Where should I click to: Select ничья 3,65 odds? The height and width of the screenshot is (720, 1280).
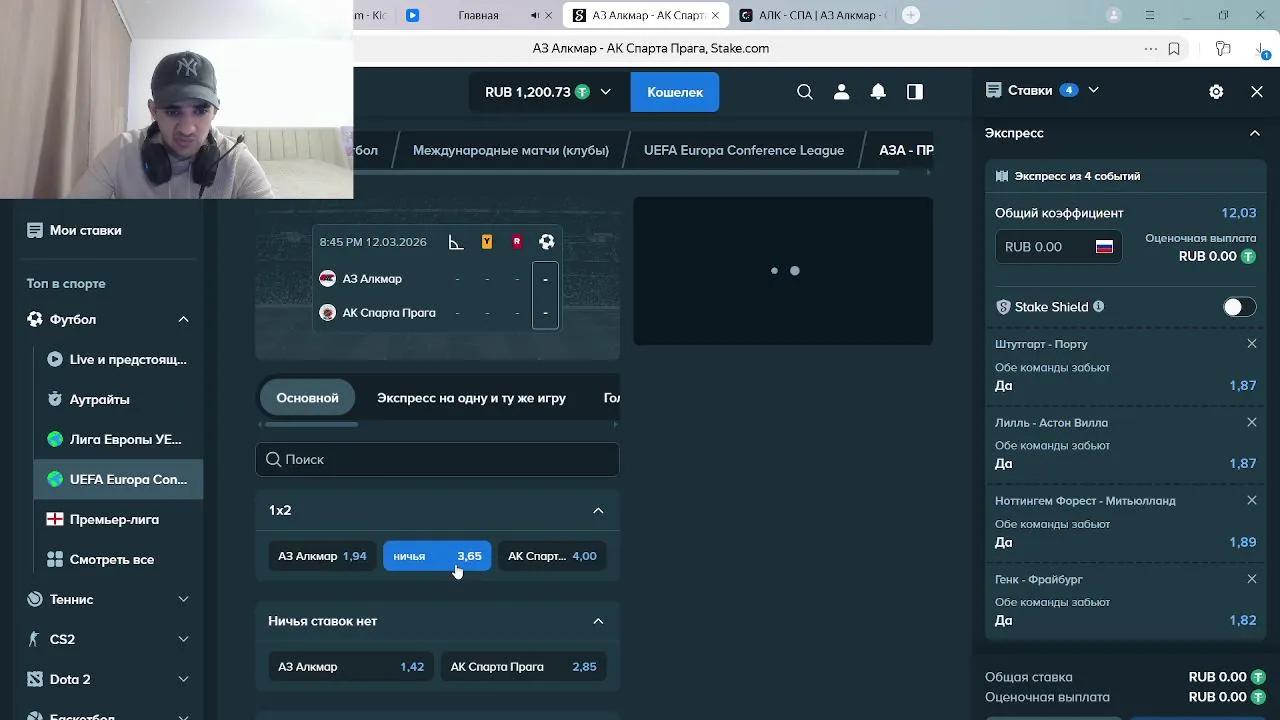click(x=437, y=556)
